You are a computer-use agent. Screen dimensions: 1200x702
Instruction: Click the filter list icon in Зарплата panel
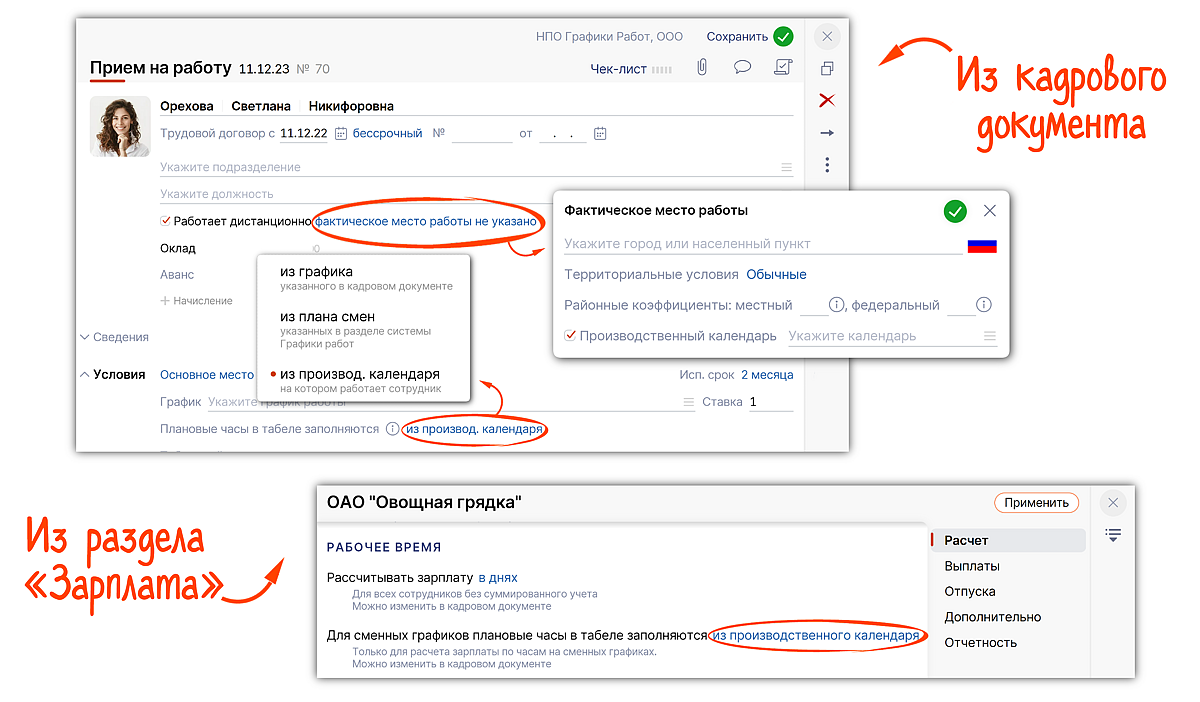pyautogui.click(x=1113, y=536)
